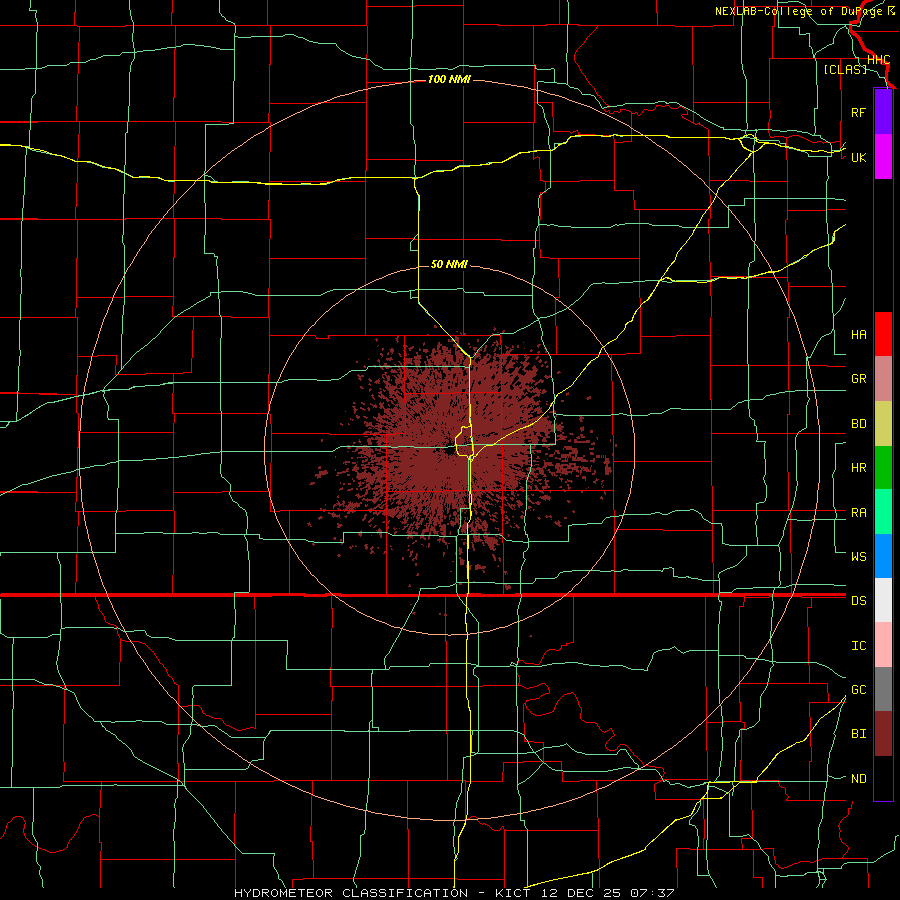Click the 100 NMI range ring label
900x900 pixels.
pos(449,79)
